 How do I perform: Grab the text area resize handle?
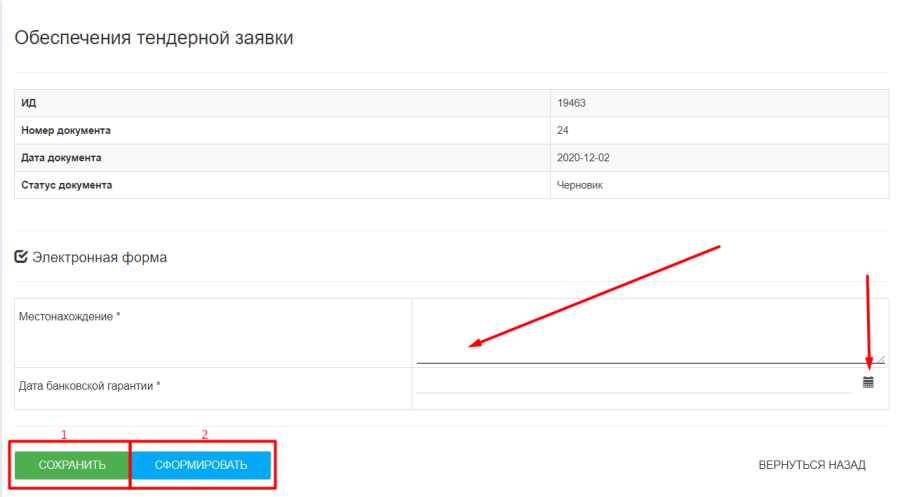[x=880, y=358]
